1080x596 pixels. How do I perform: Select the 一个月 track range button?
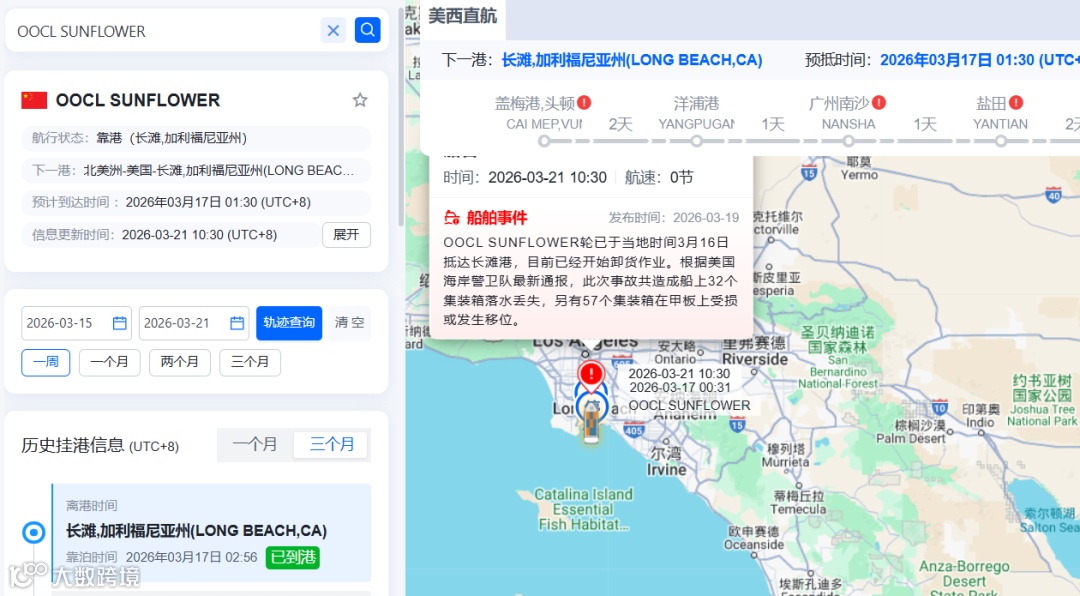pyautogui.click(x=110, y=362)
